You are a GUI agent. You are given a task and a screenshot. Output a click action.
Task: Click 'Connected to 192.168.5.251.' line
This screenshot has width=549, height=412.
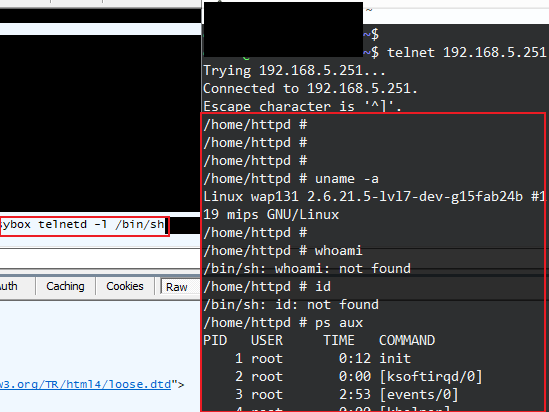pyautogui.click(x=310, y=89)
